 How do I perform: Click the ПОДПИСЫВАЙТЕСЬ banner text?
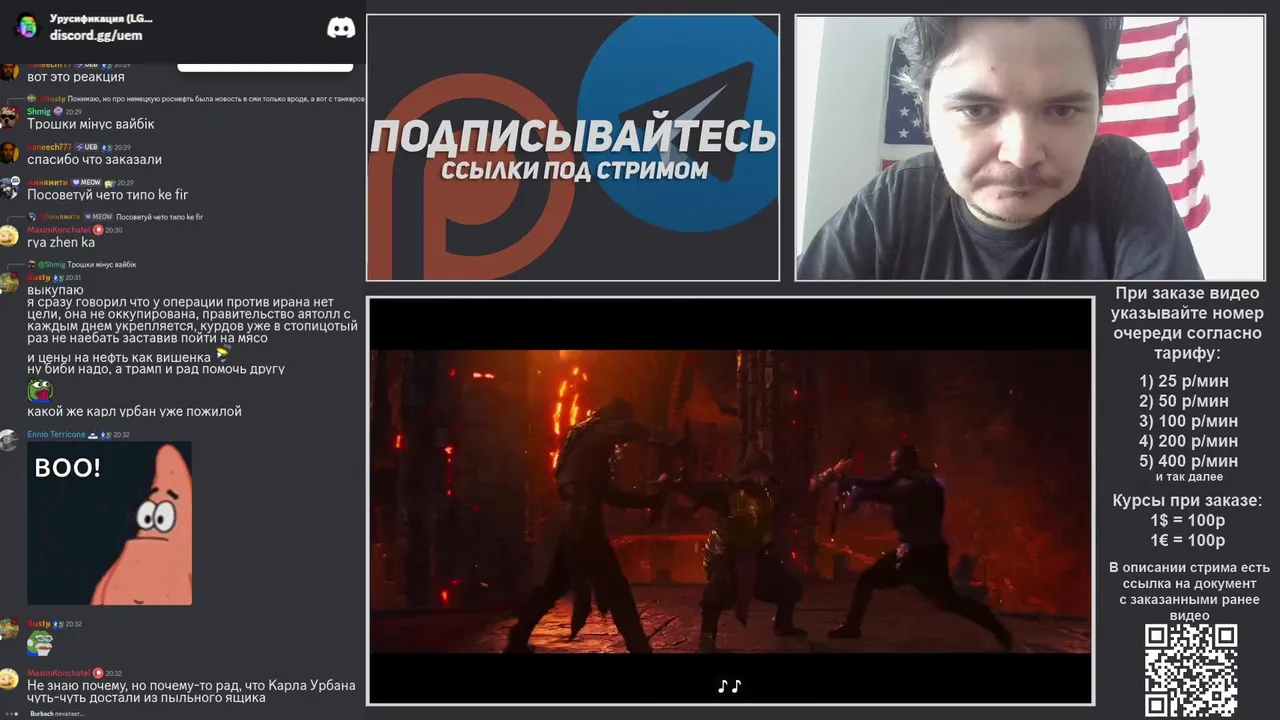click(x=573, y=137)
